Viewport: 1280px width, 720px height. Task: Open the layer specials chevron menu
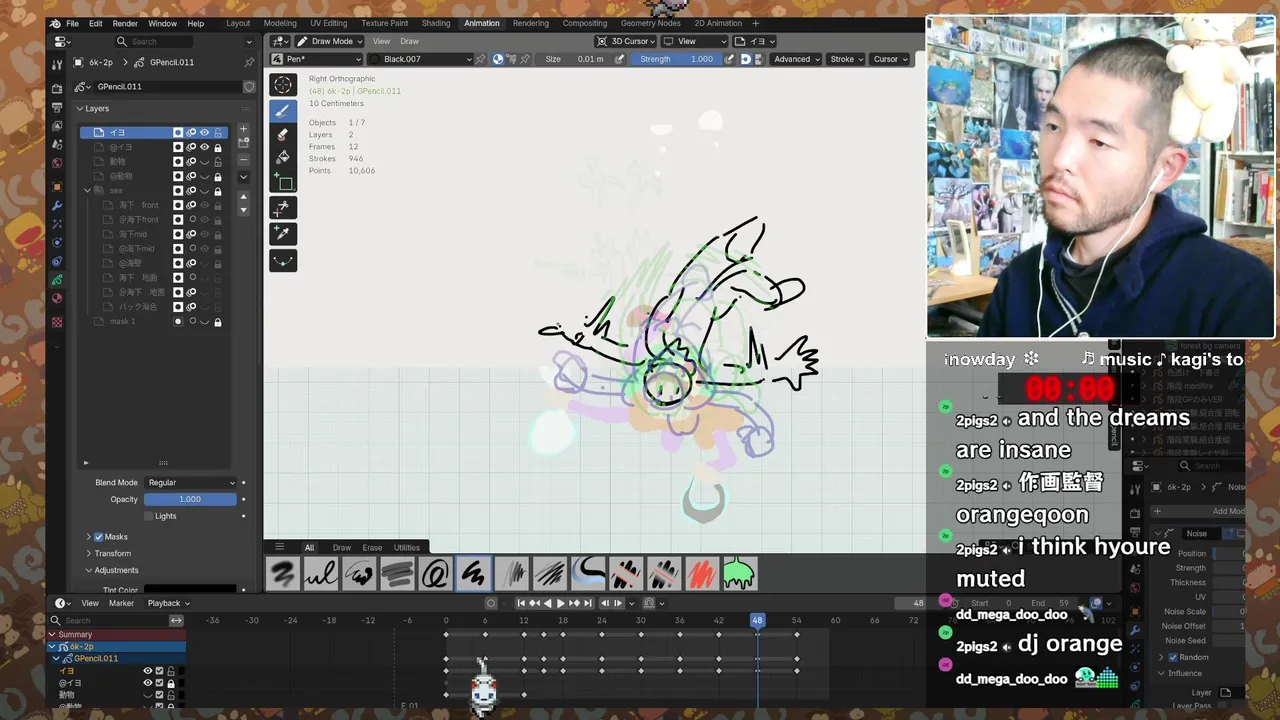coord(243,177)
